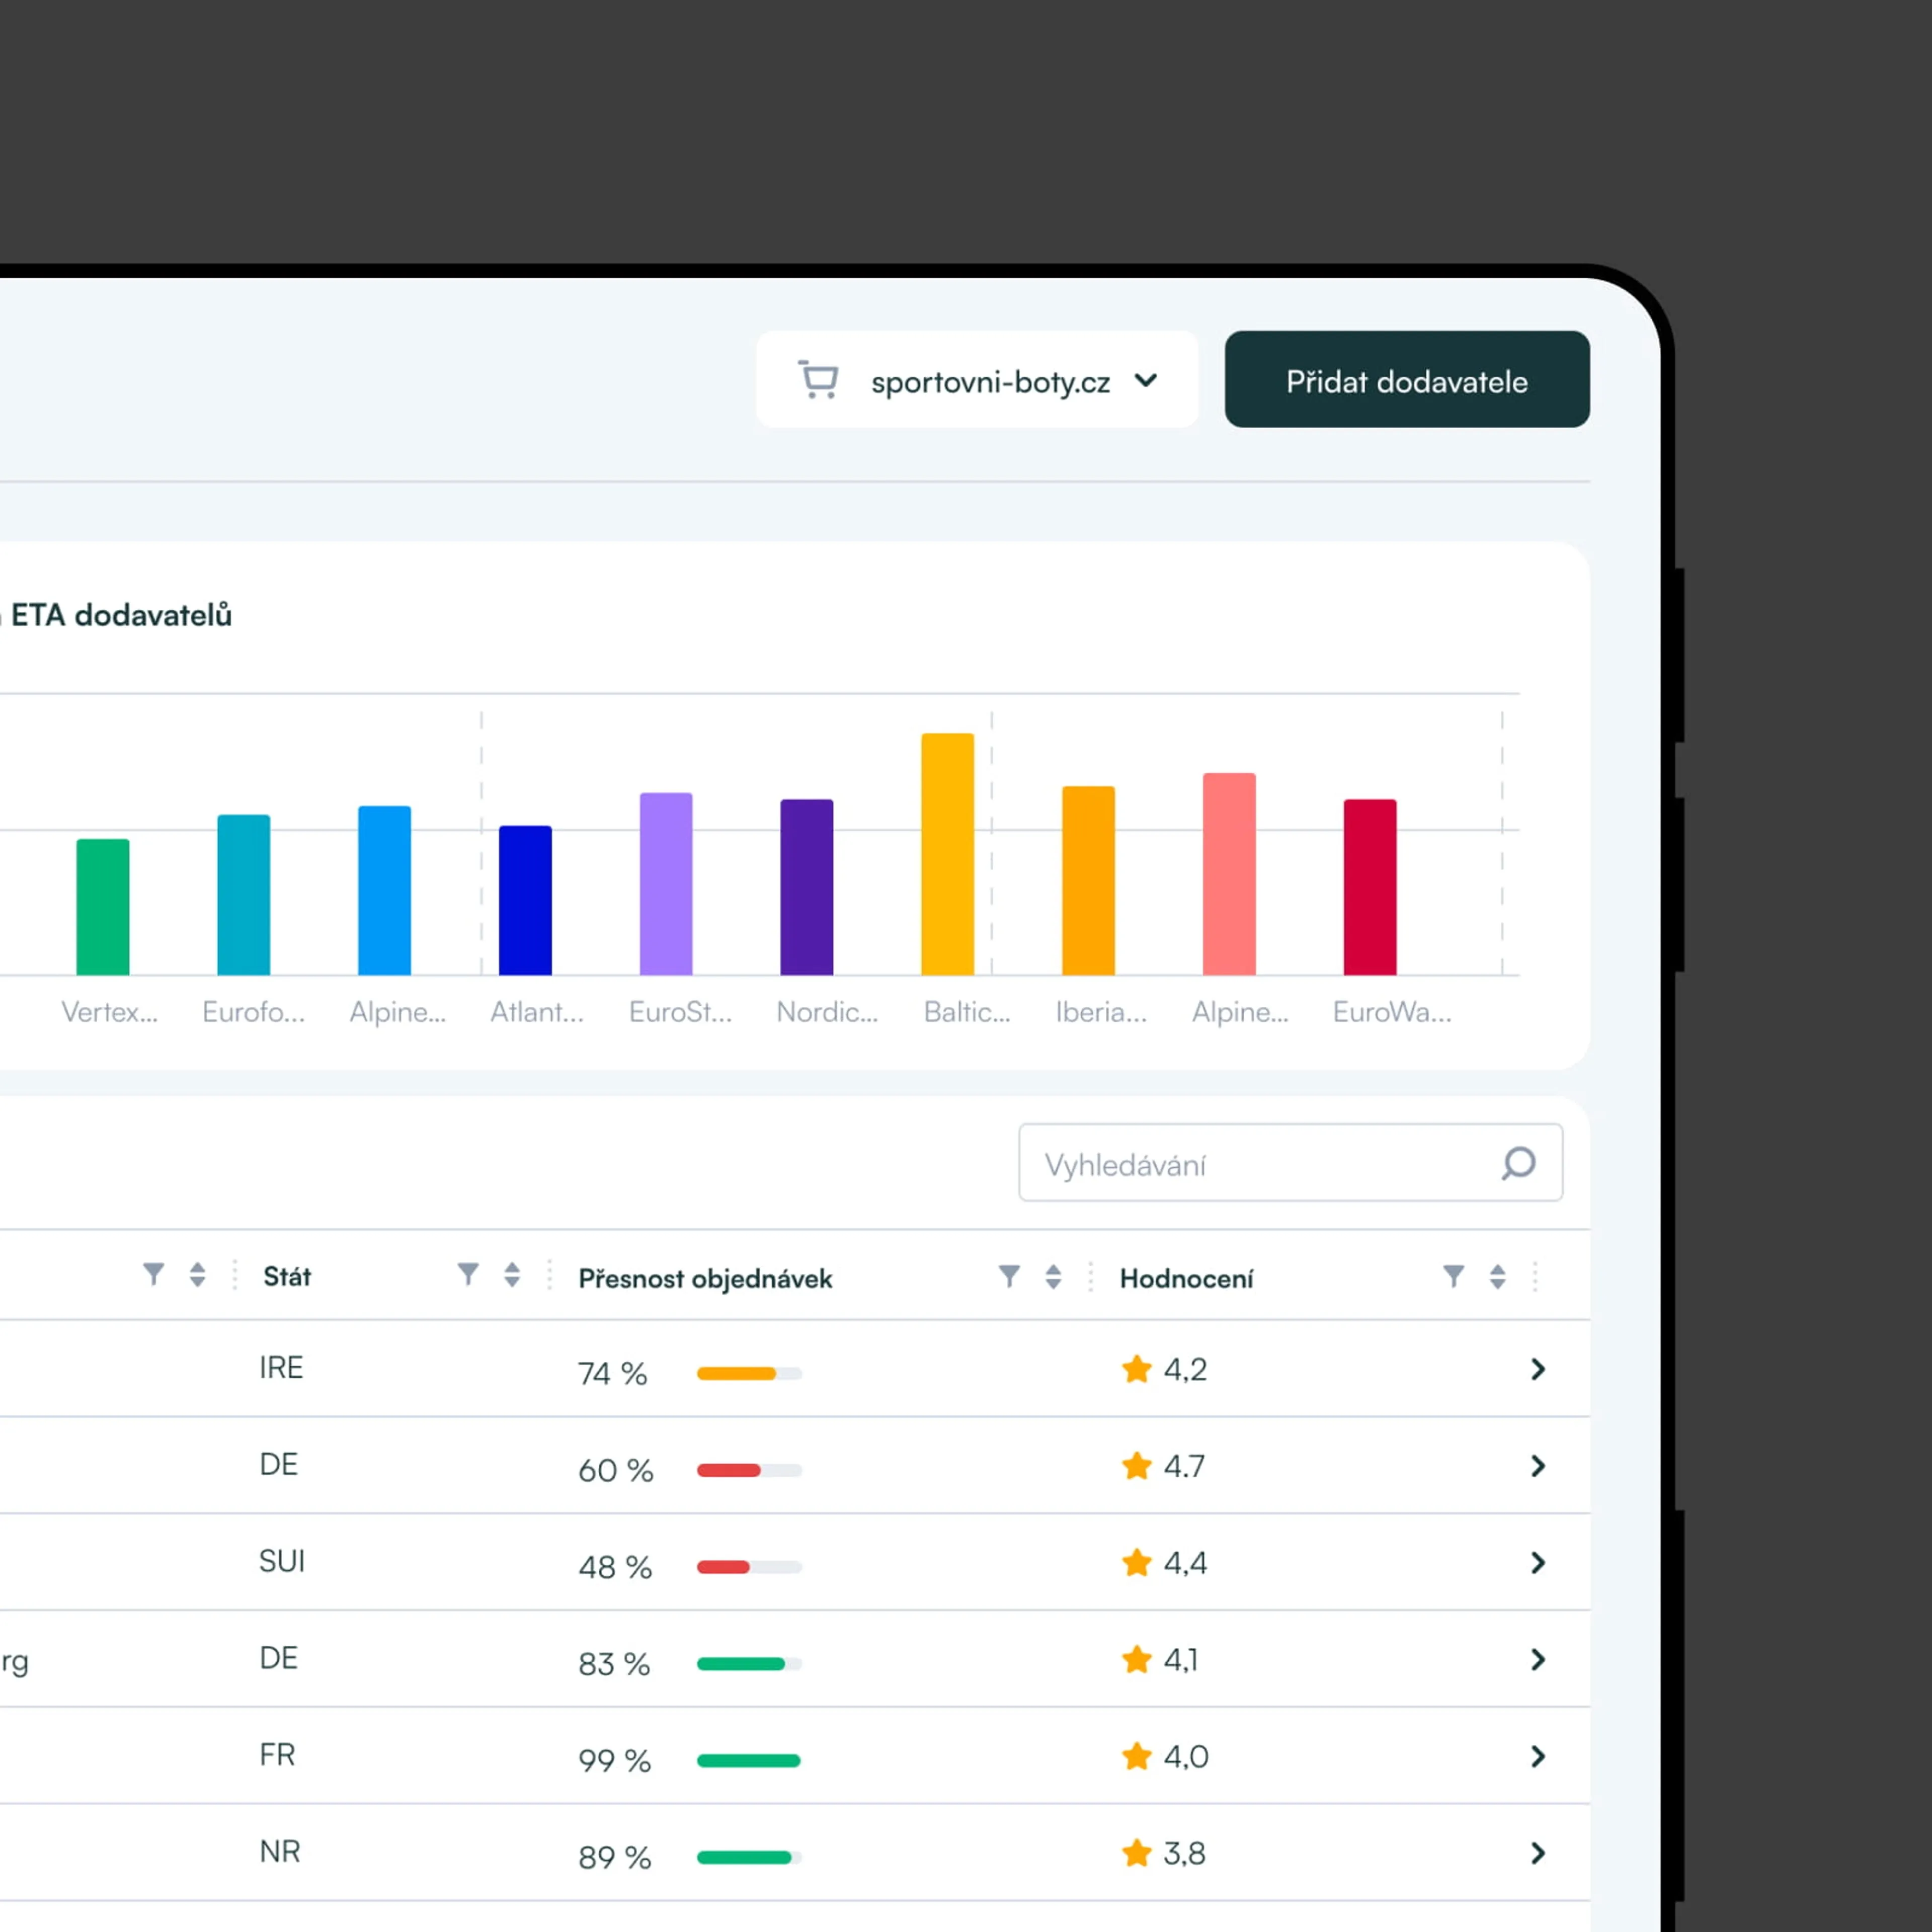Image resolution: width=1932 pixels, height=1932 pixels.
Task: Sort the Stát column
Action: pos(512,1274)
